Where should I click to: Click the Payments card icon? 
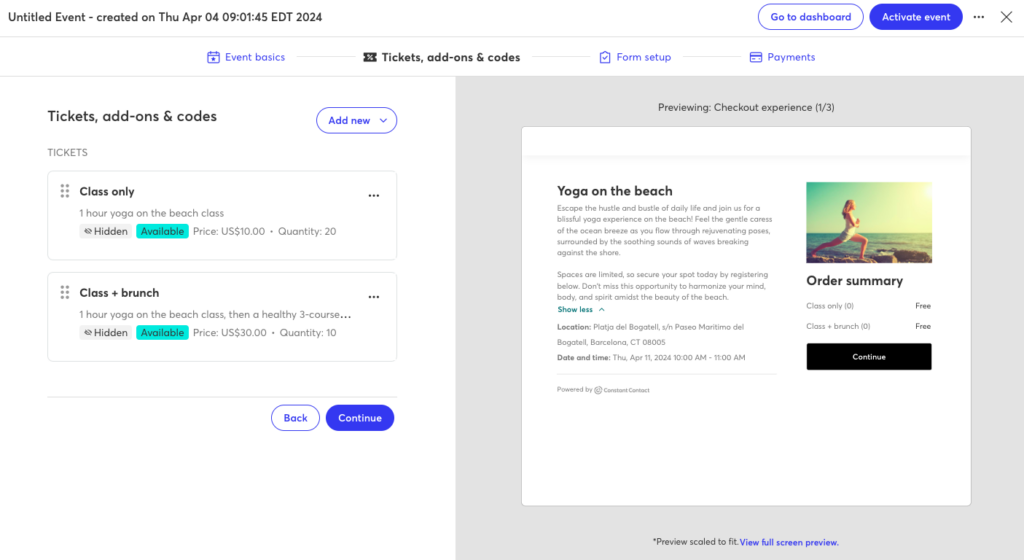click(x=756, y=58)
